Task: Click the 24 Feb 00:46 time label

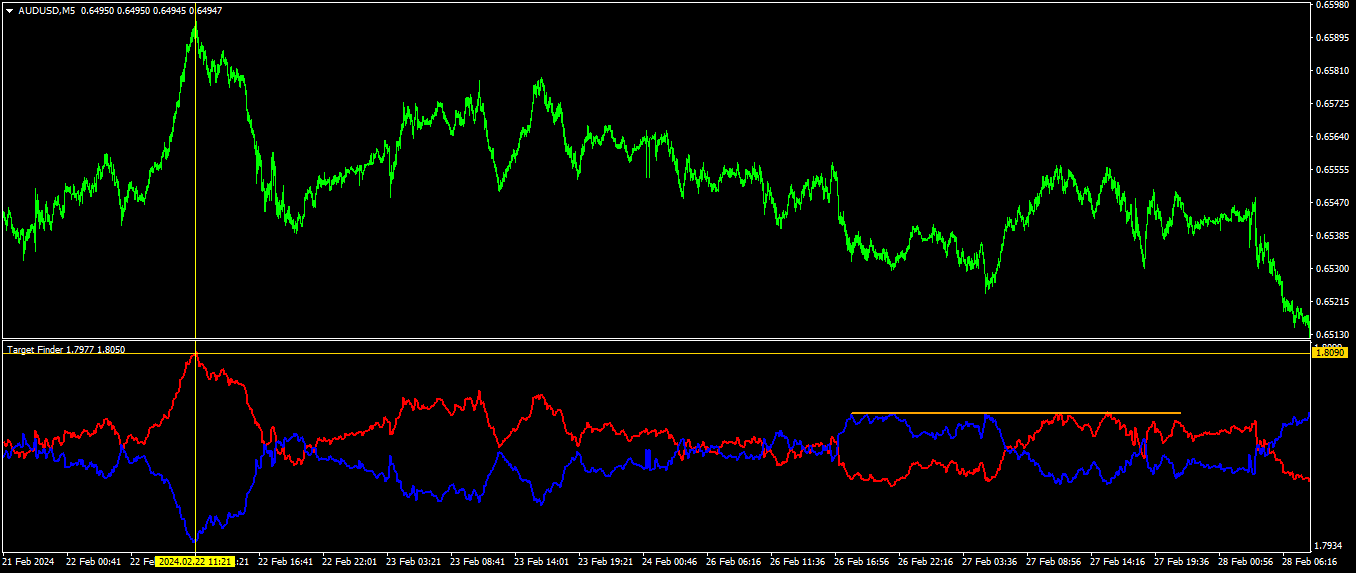Action: coord(669,562)
